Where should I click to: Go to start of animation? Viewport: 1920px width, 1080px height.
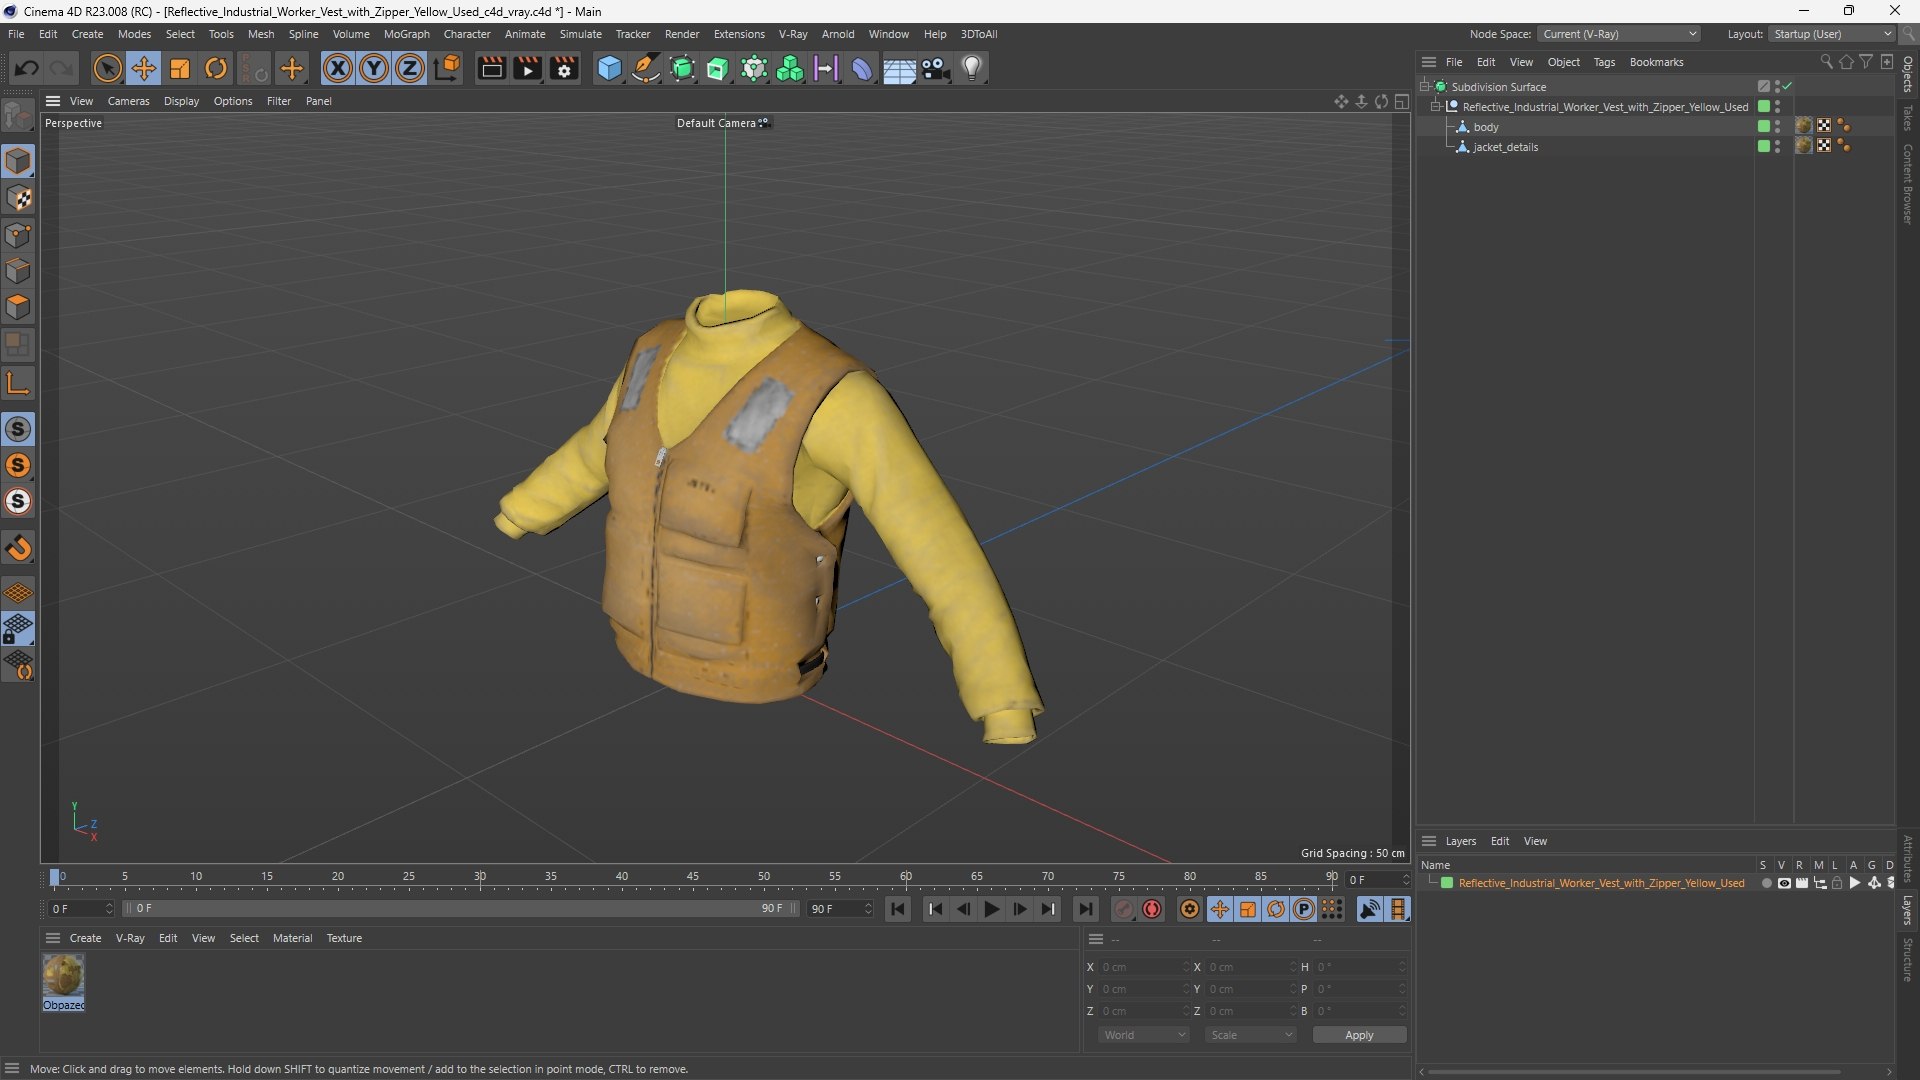(898, 909)
